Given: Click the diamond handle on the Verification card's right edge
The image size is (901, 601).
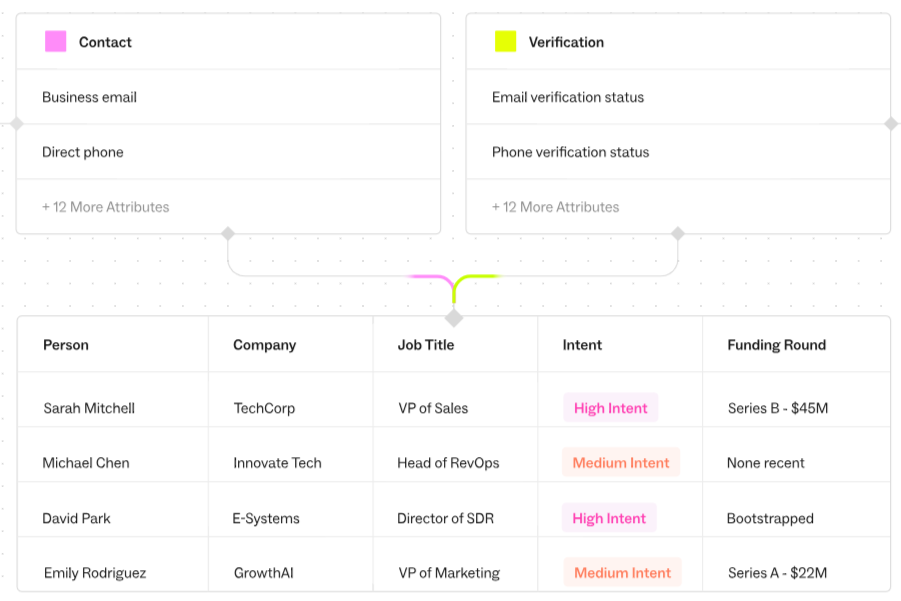Looking at the screenshot, I should [891, 124].
